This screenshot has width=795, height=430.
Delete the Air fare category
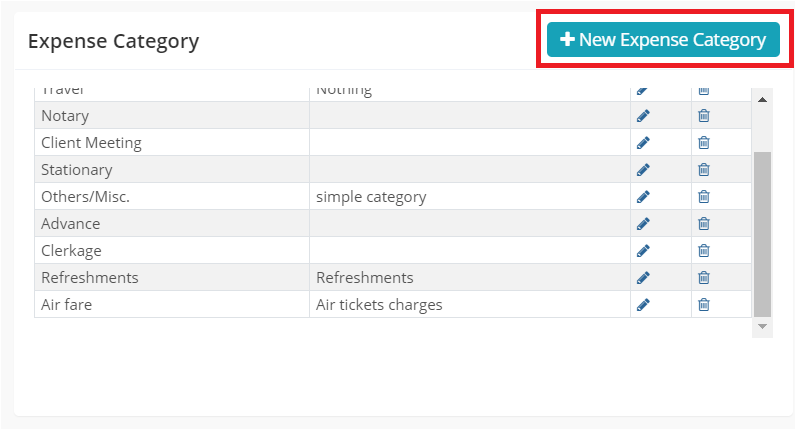pos(703,305)
